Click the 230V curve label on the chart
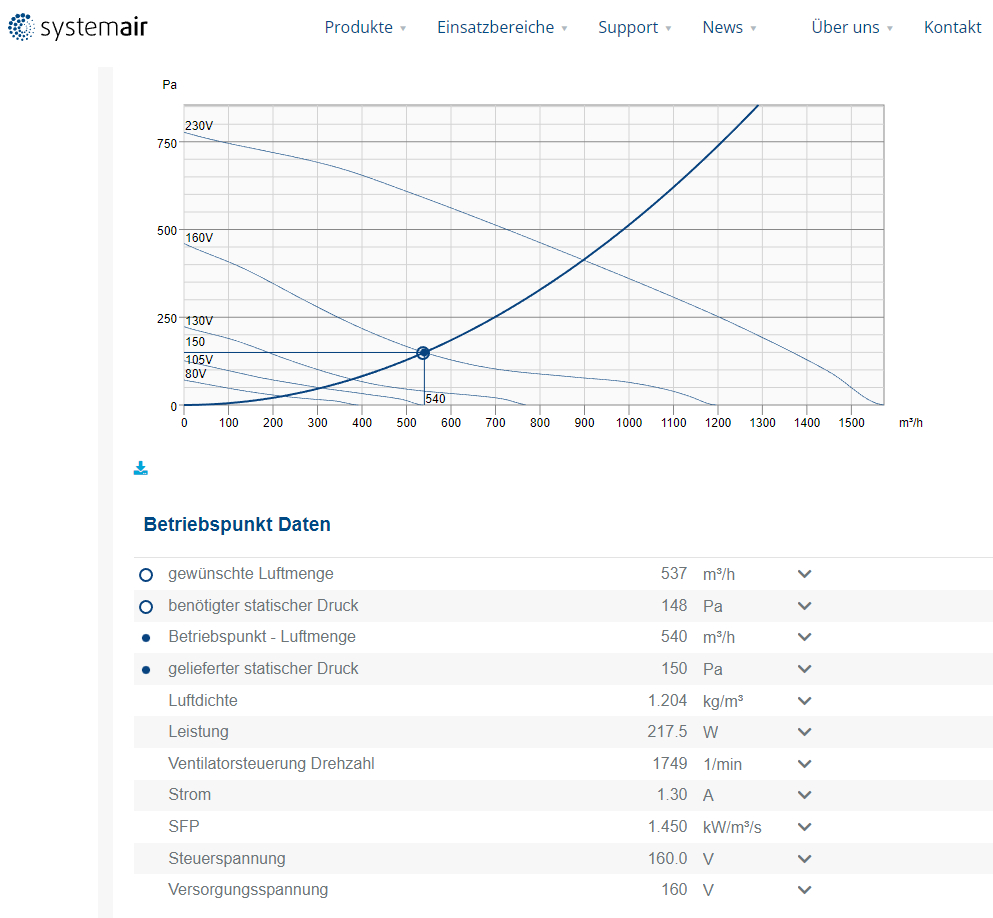Screen dimensions: 993x918 pyautogui.click(x=199, y=126)
